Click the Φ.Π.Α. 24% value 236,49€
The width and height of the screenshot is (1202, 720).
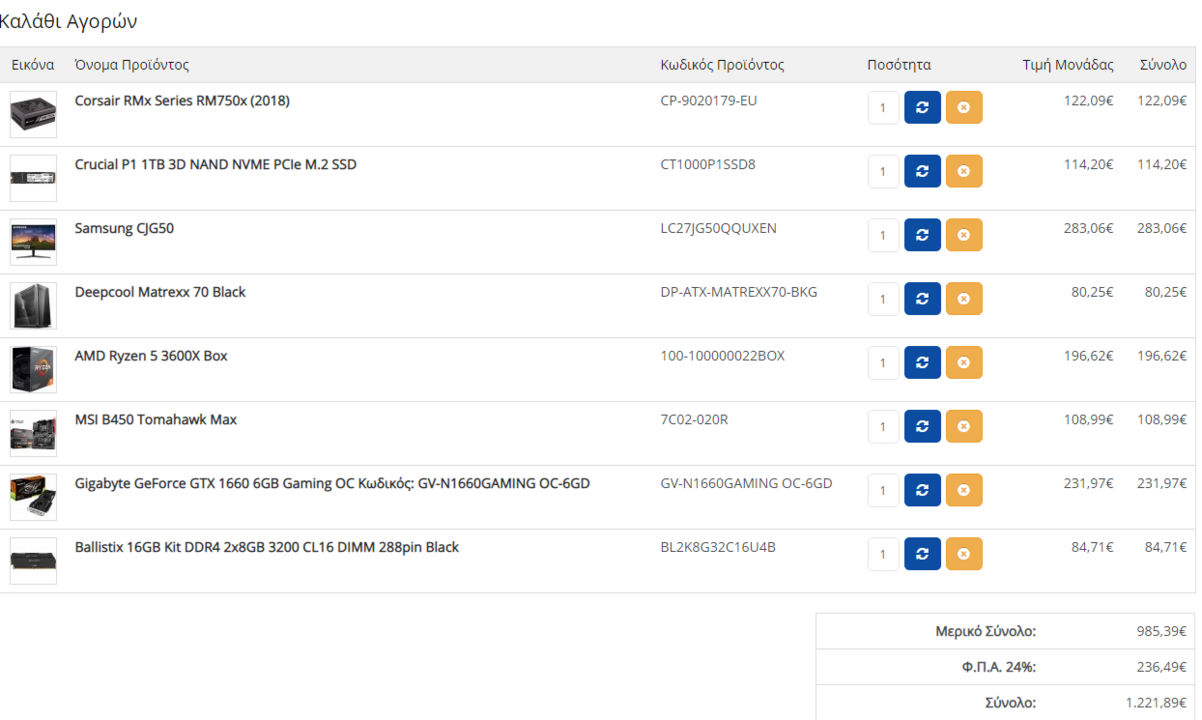(1162, 667)
